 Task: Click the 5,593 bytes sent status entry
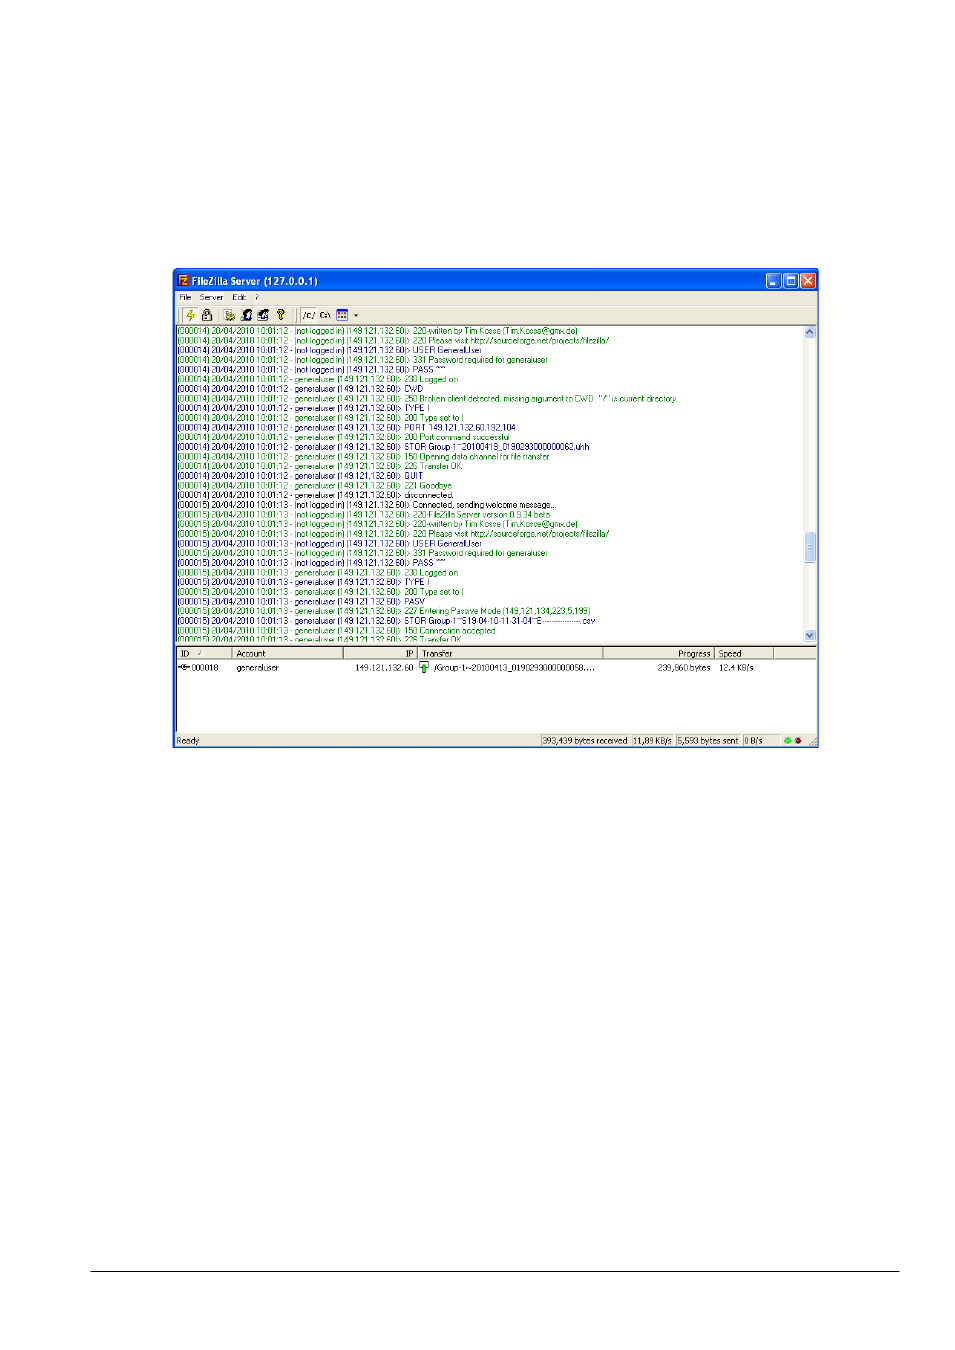tap(708, 741)
